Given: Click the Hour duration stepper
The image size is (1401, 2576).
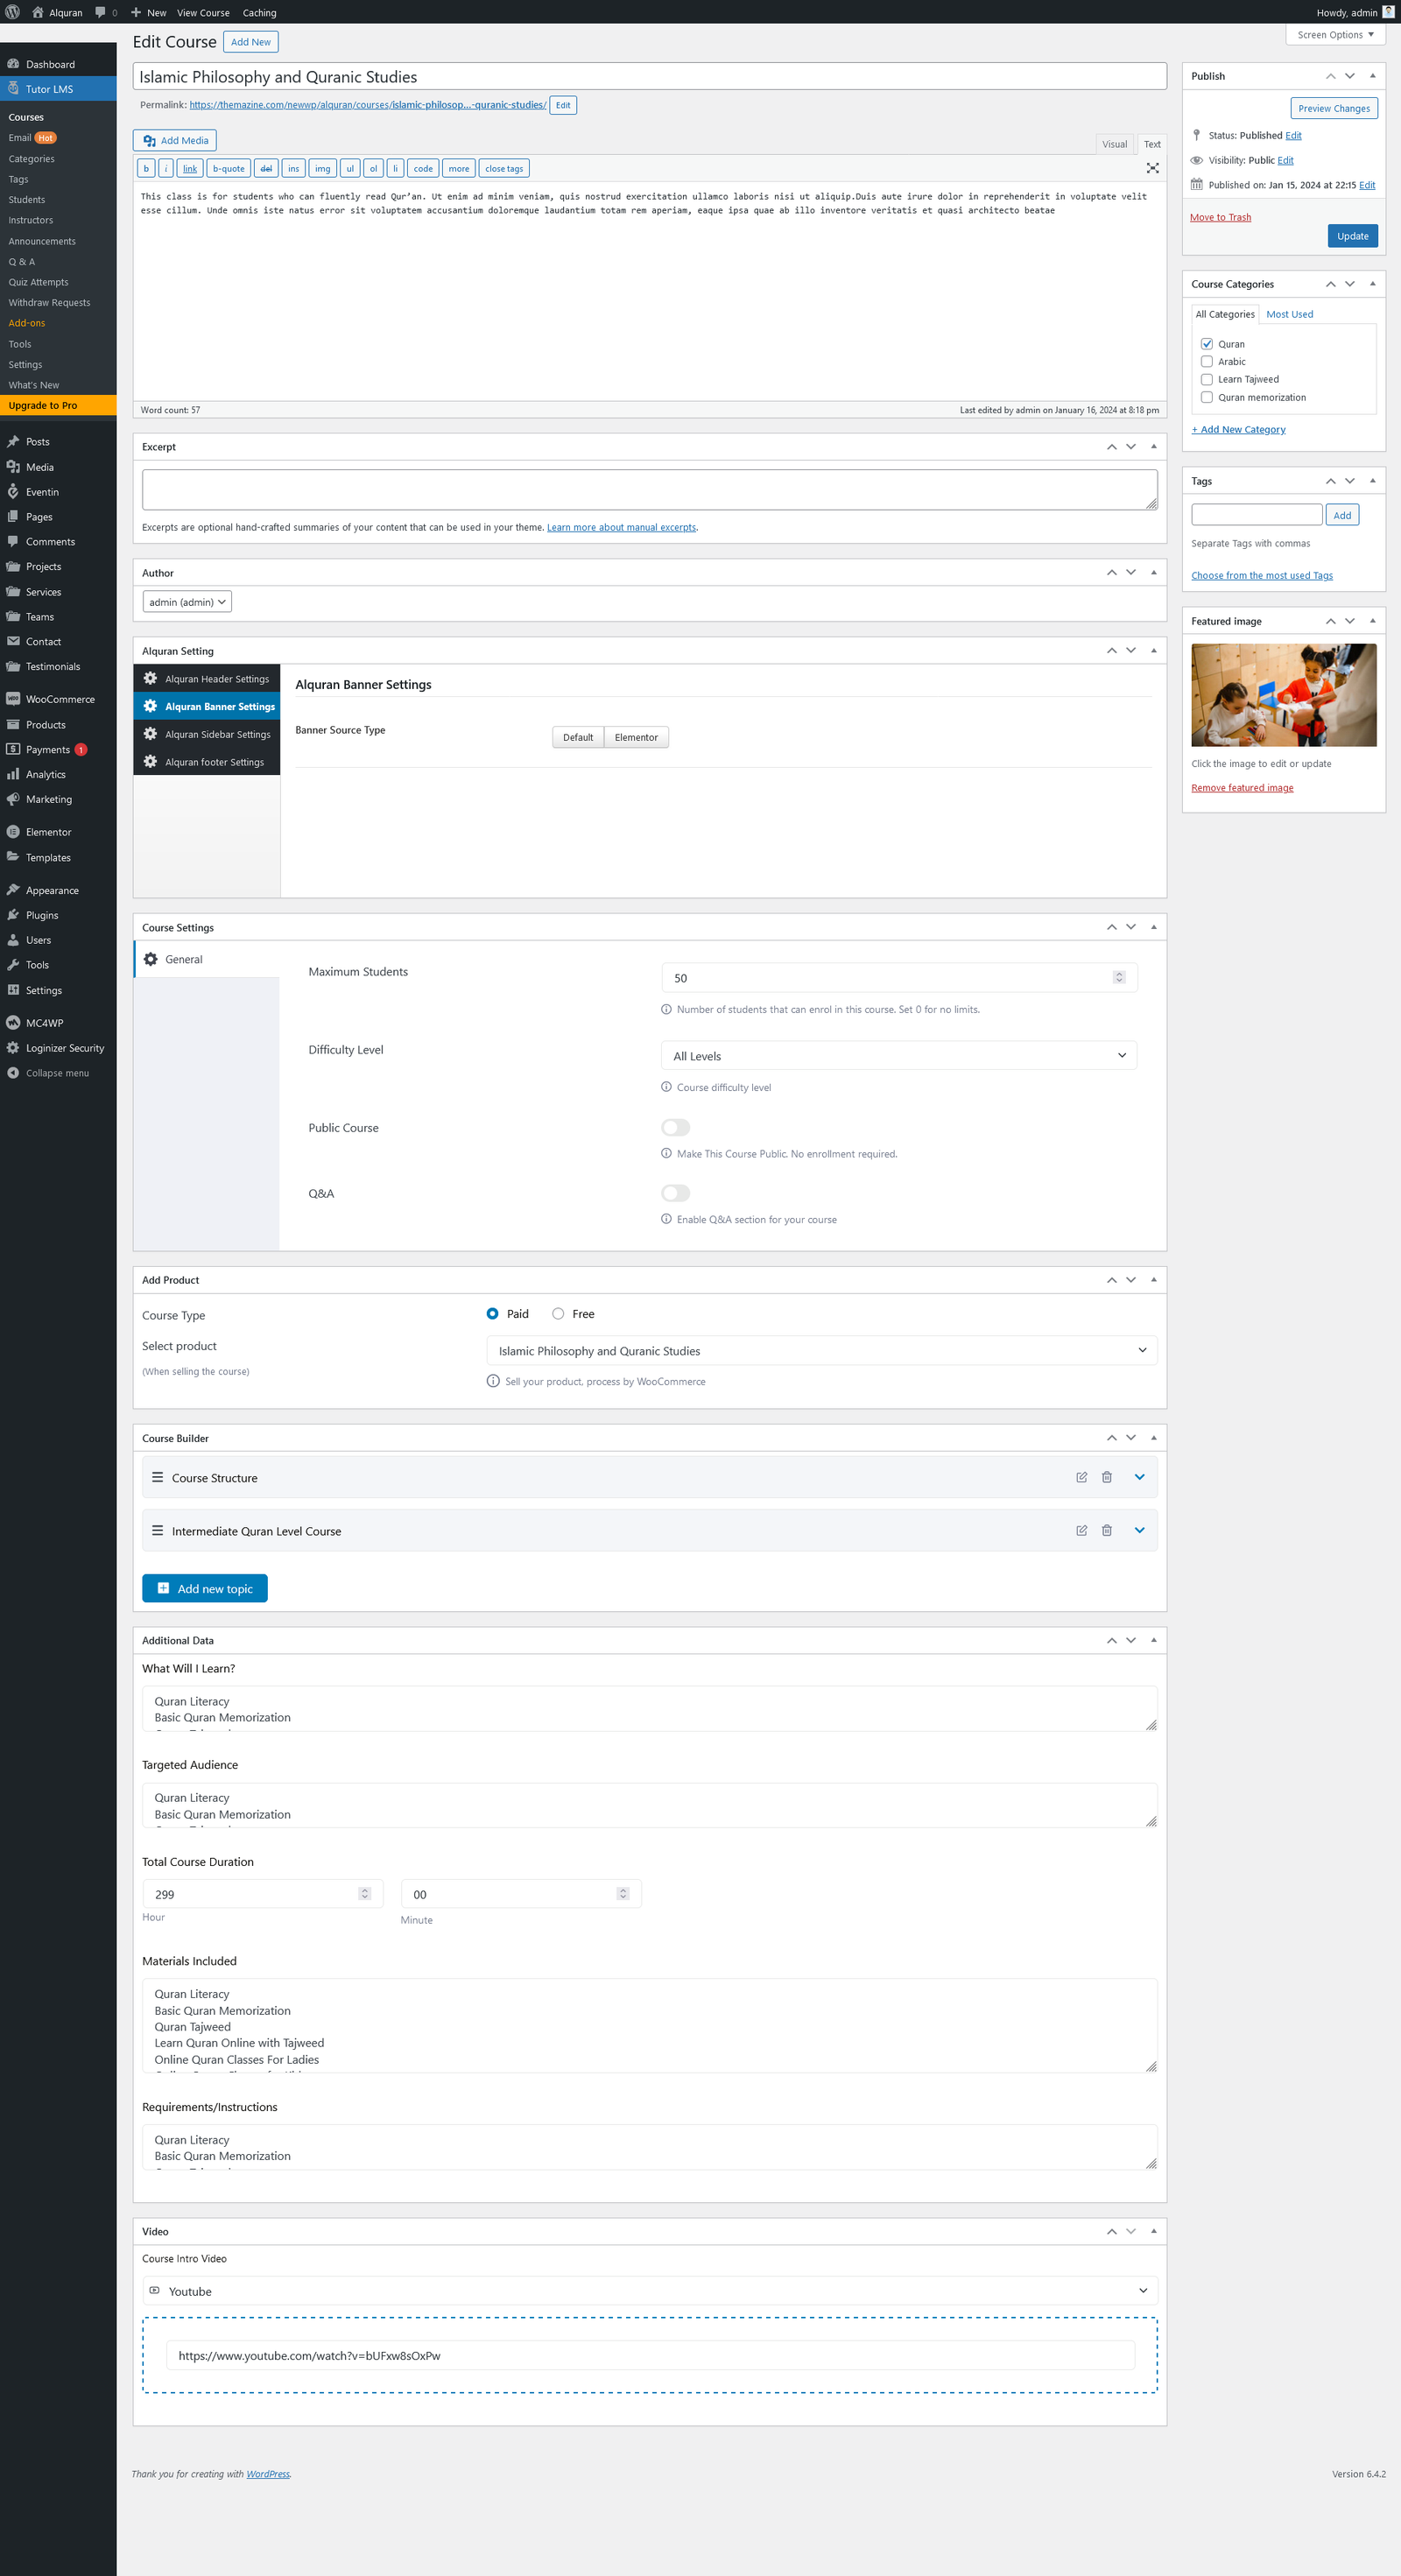Looking at the screenshot, I should coord(364,1894).
